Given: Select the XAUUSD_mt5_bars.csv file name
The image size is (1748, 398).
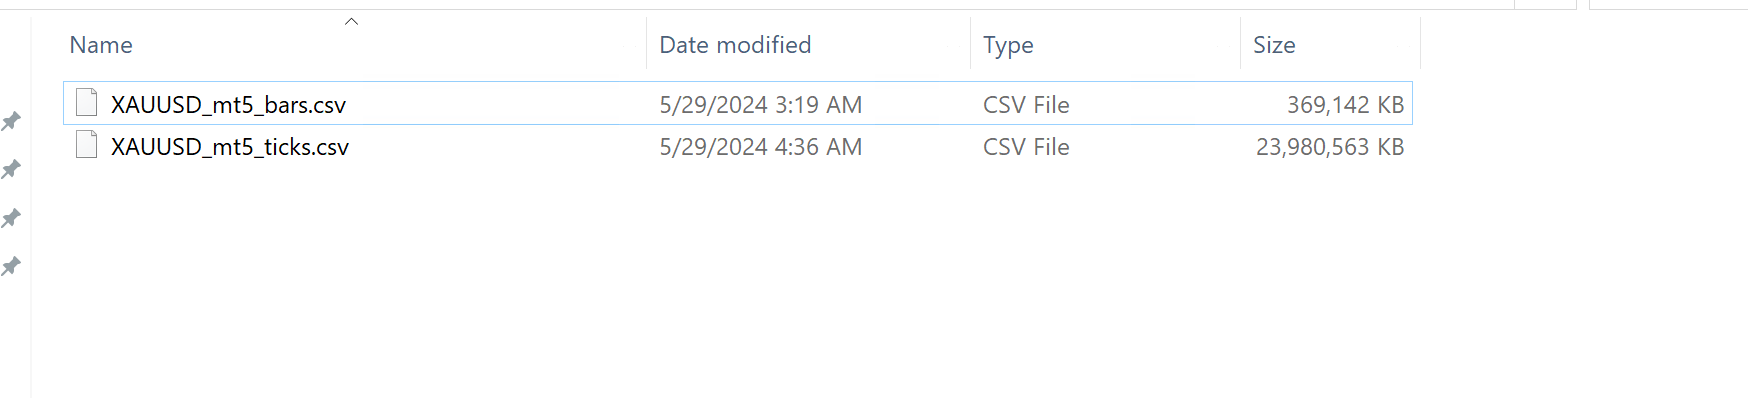Looking at the screenshot, I should click(228, 104).
